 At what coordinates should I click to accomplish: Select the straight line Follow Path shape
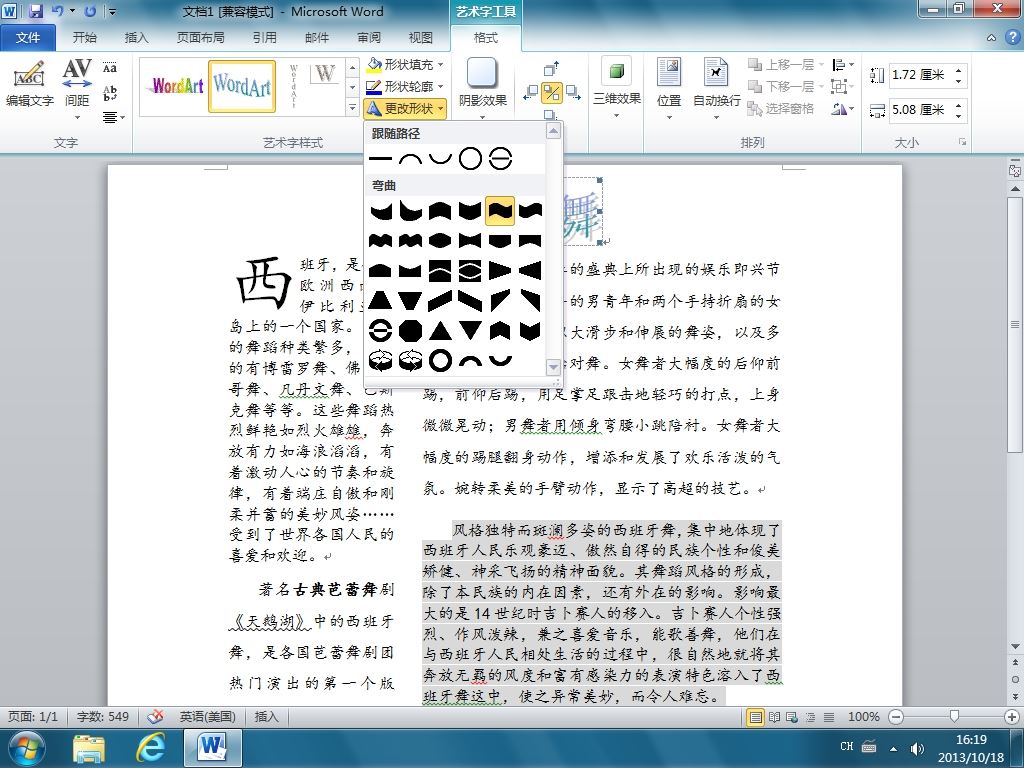click(x=380, y=158)
